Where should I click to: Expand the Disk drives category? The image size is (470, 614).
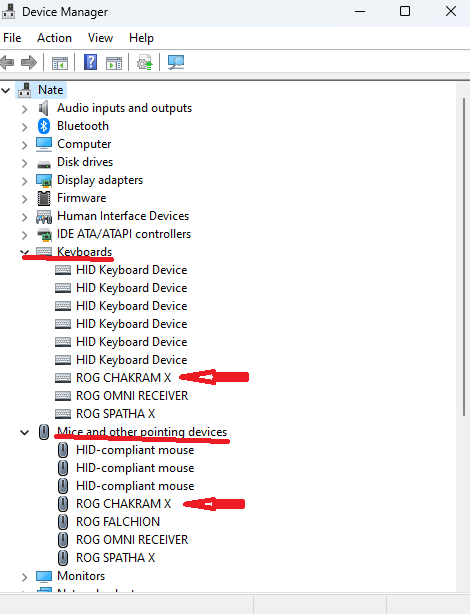(x=25, y=163)
